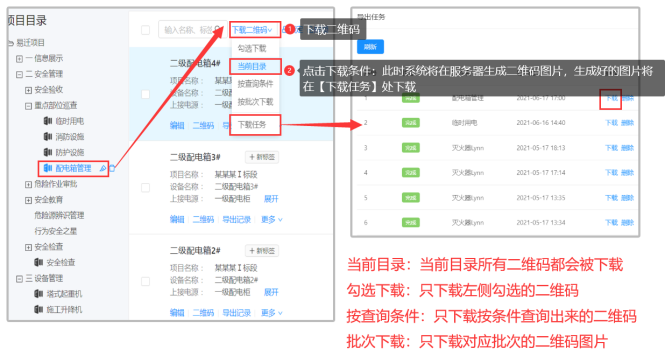The width and height of the screenshot is (666, 363).
Task: Click the green 完成 status badge in row 3
Action: point(410,148)
